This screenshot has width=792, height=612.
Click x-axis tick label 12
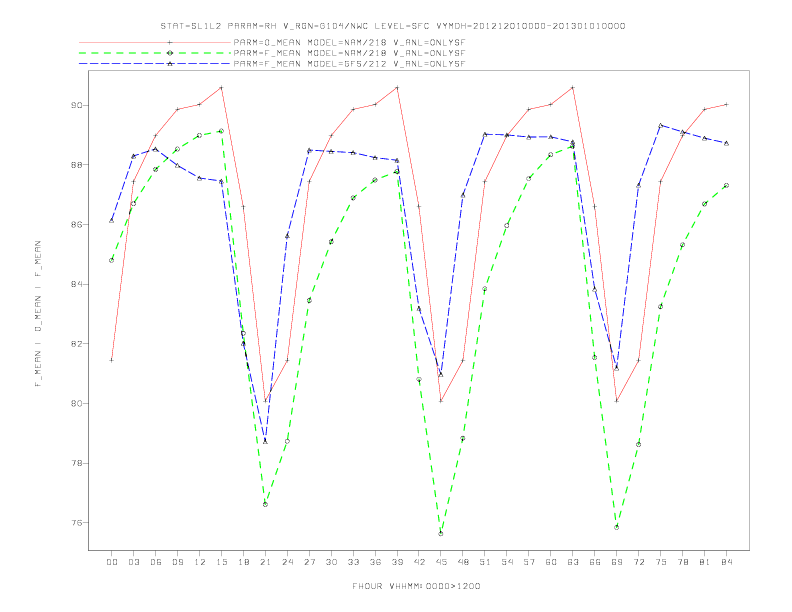[x=200, y=562]
